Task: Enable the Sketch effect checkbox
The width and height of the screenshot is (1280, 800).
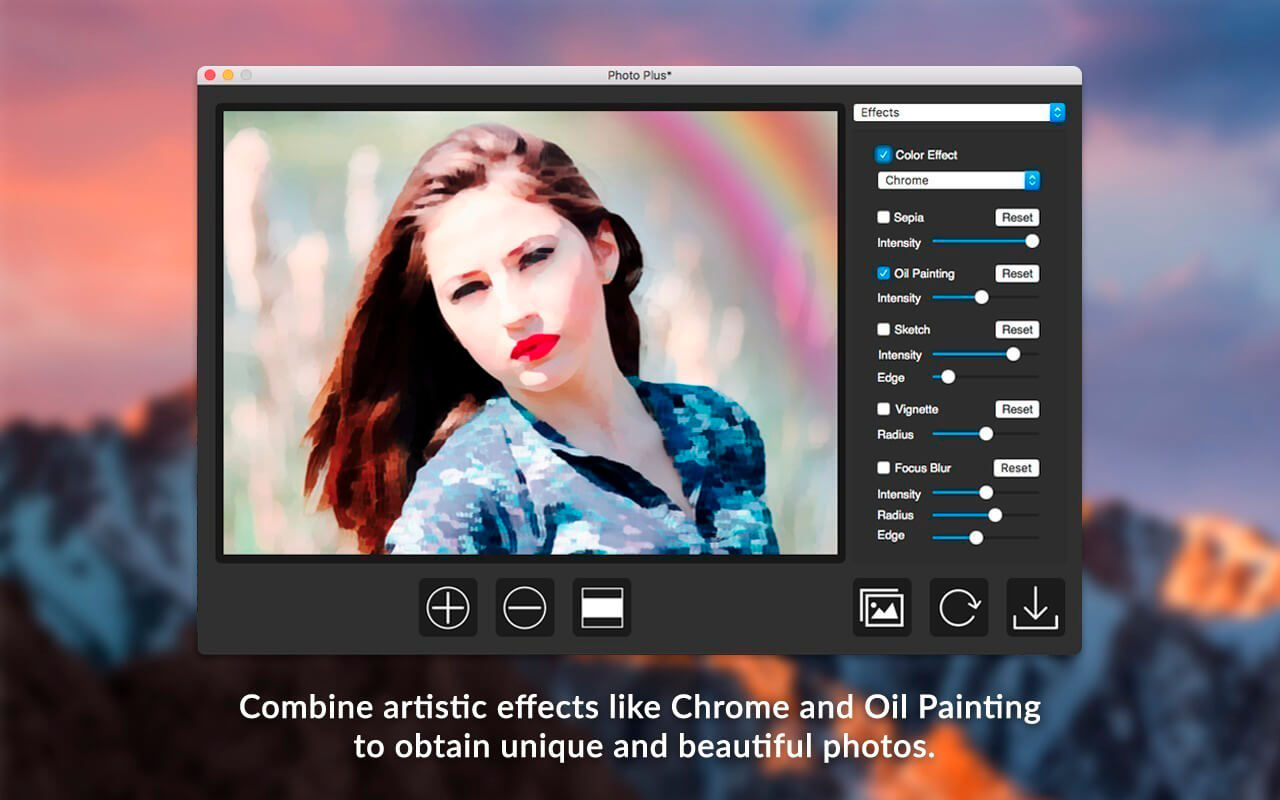Action: click(883, 329)
